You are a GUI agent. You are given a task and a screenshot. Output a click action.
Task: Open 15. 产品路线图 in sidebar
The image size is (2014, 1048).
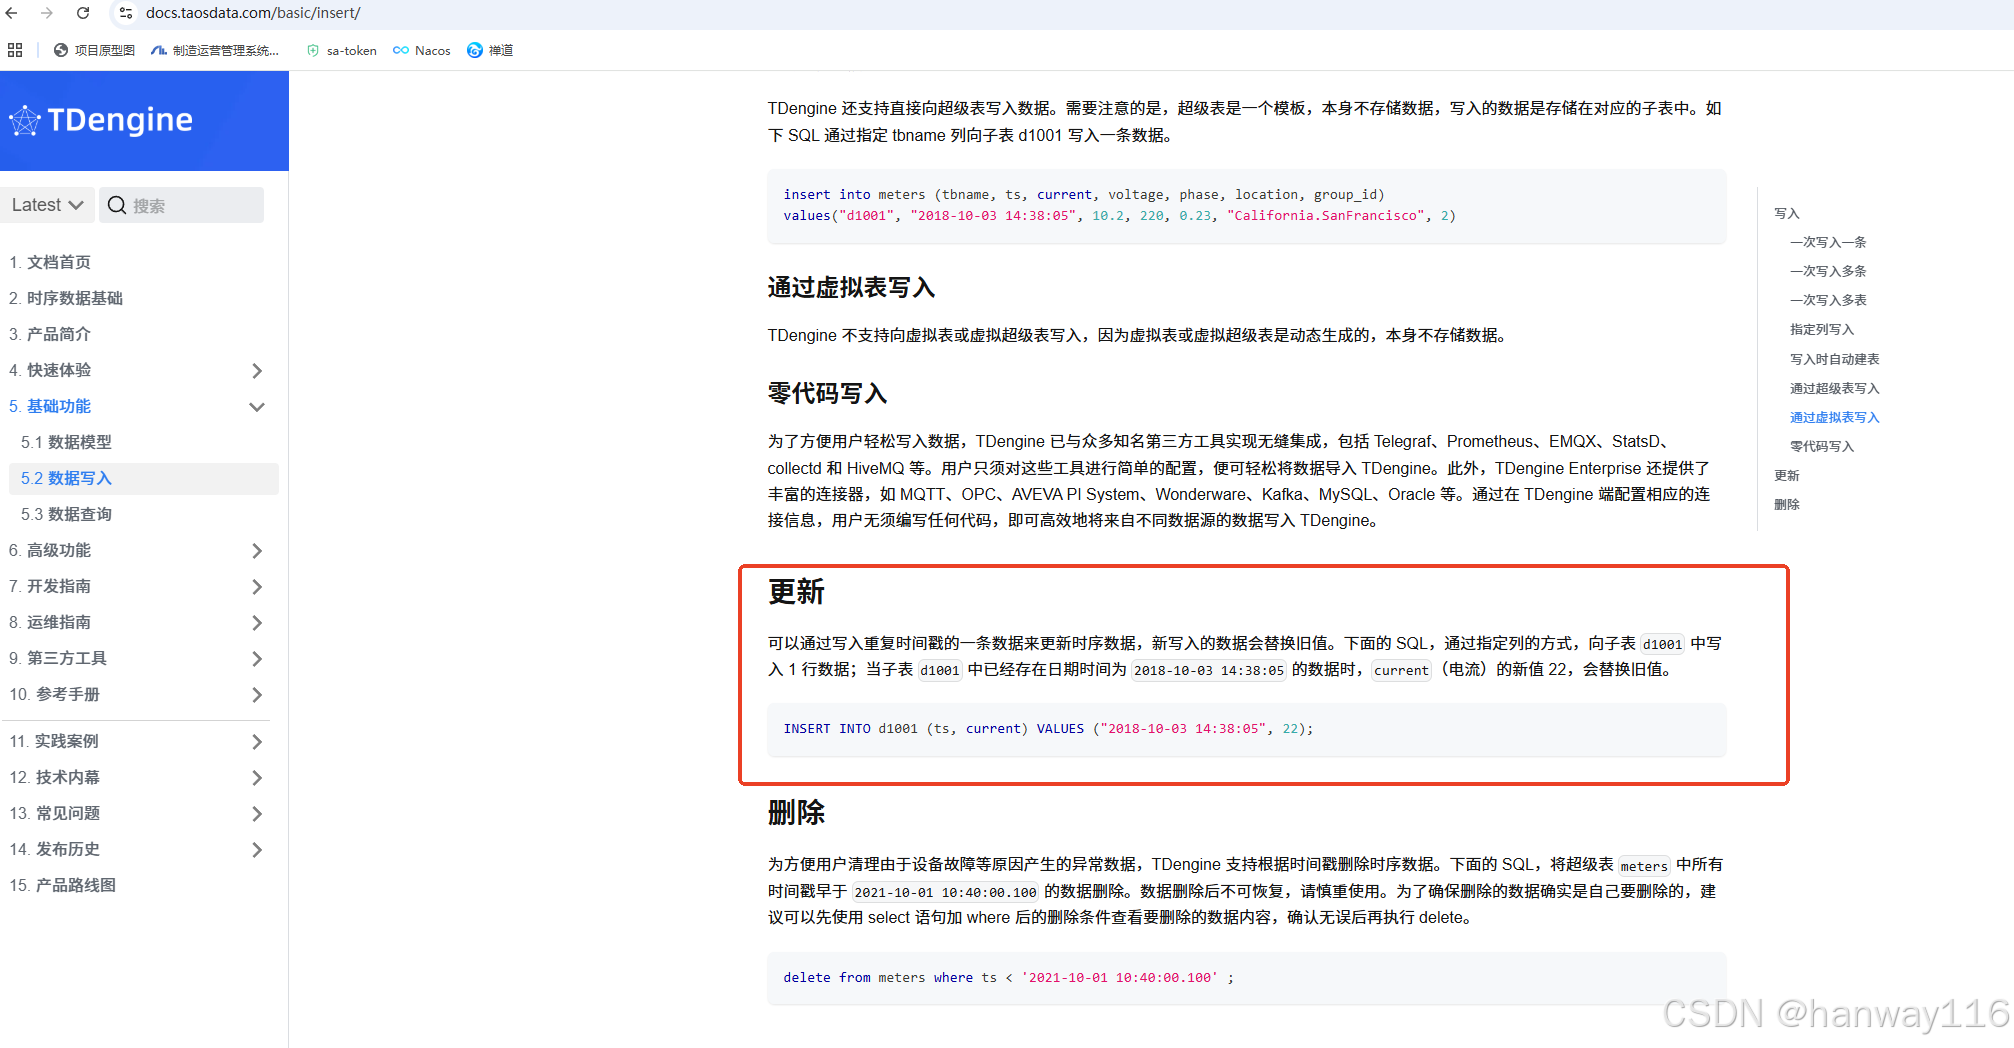tap(62, 885)
